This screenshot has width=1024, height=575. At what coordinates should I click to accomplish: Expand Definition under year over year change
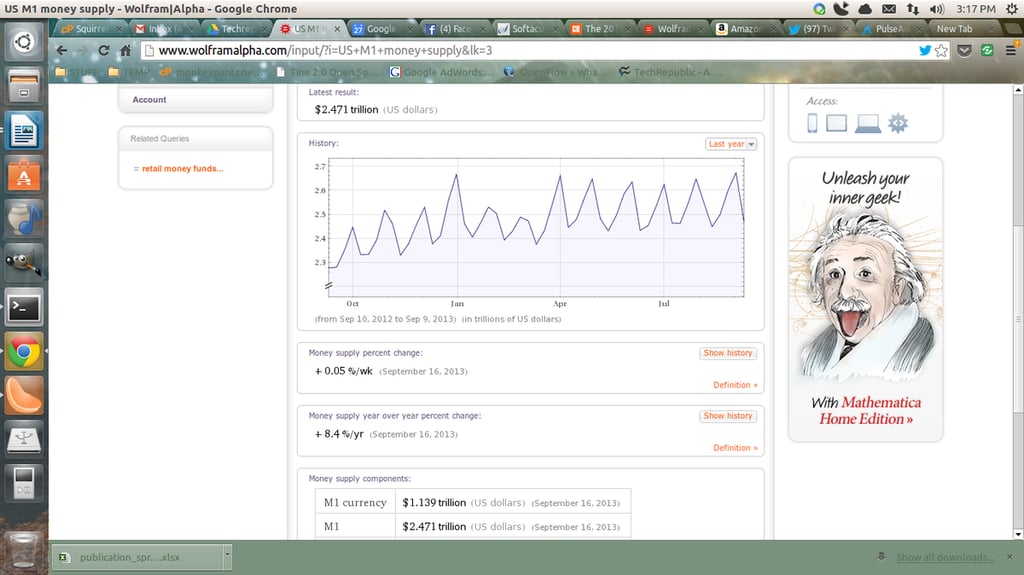coord(735,448)
